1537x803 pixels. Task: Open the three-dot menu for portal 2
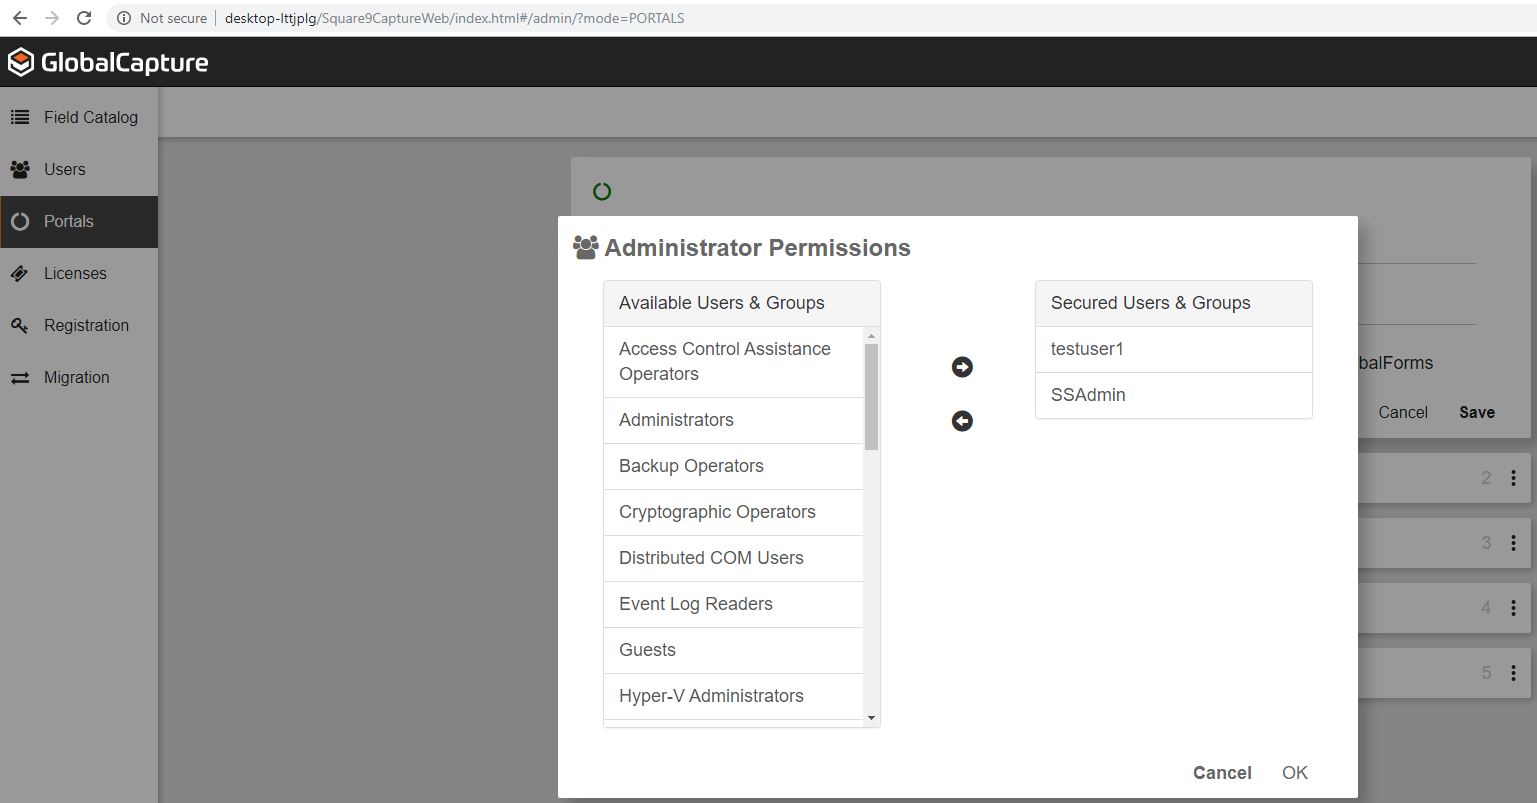pos(1513,478)
